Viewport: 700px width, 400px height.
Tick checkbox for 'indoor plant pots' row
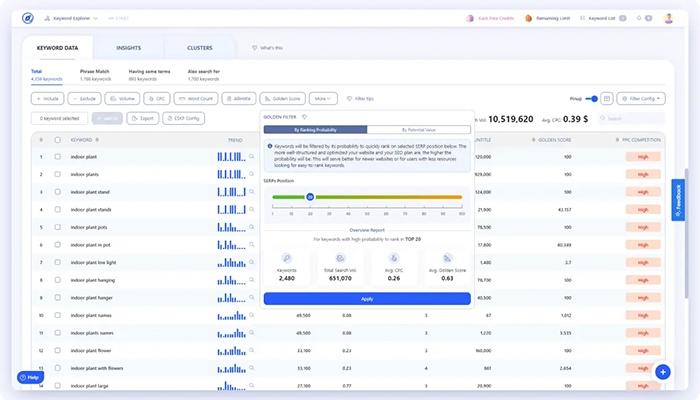pyautogui.click(x=58, y=227)
